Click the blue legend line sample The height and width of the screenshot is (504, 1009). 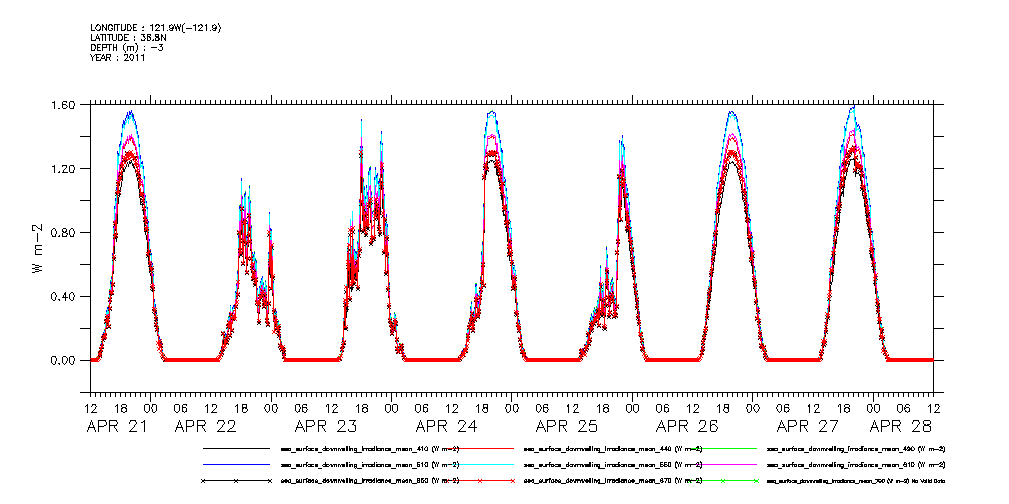(236, 464)
